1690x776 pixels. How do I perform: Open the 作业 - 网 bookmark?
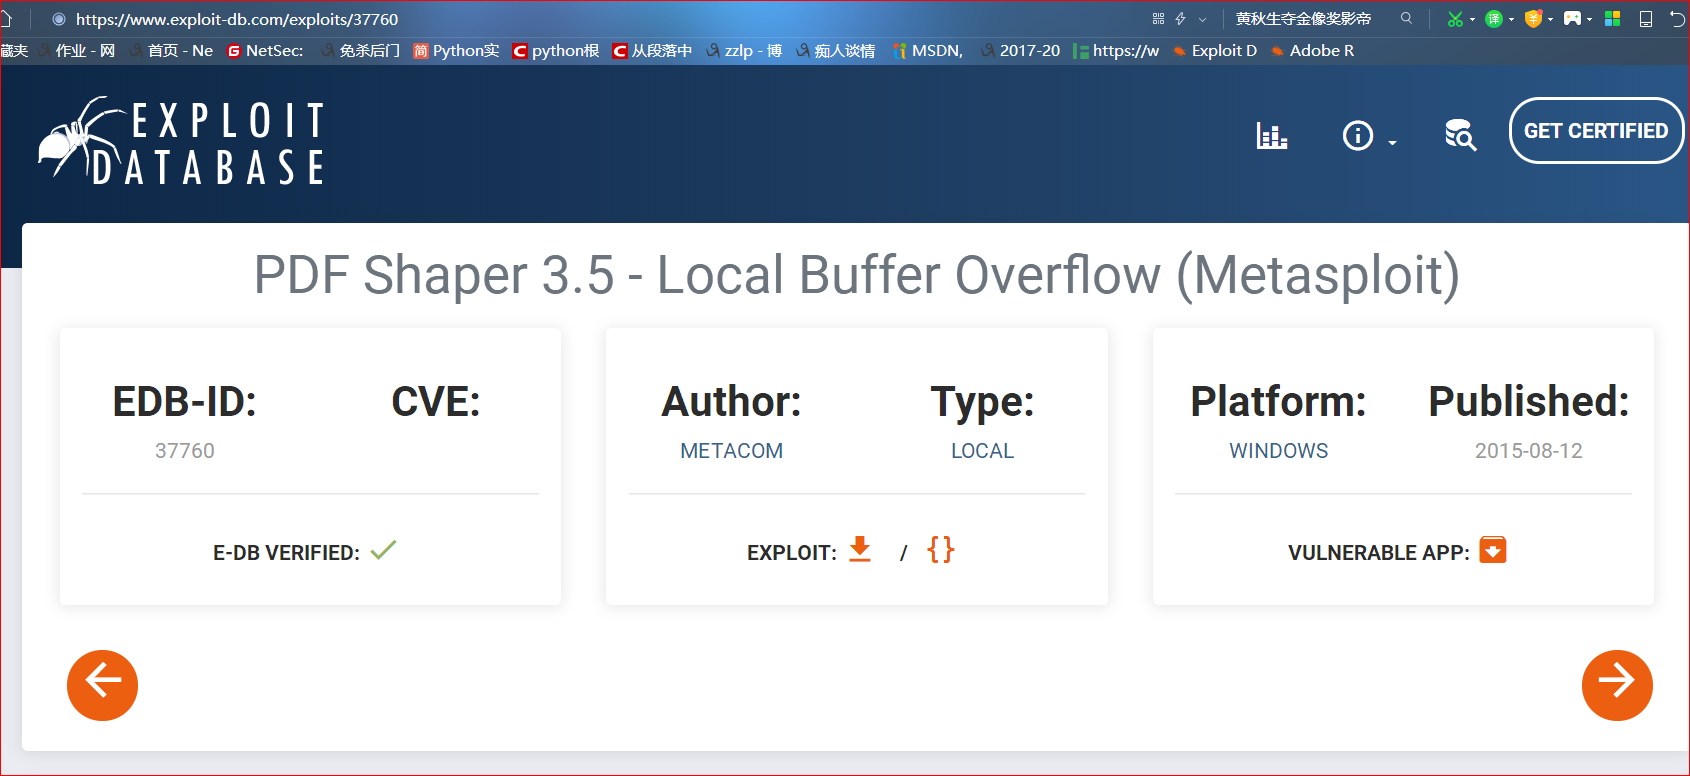click(x=77, y=51)
